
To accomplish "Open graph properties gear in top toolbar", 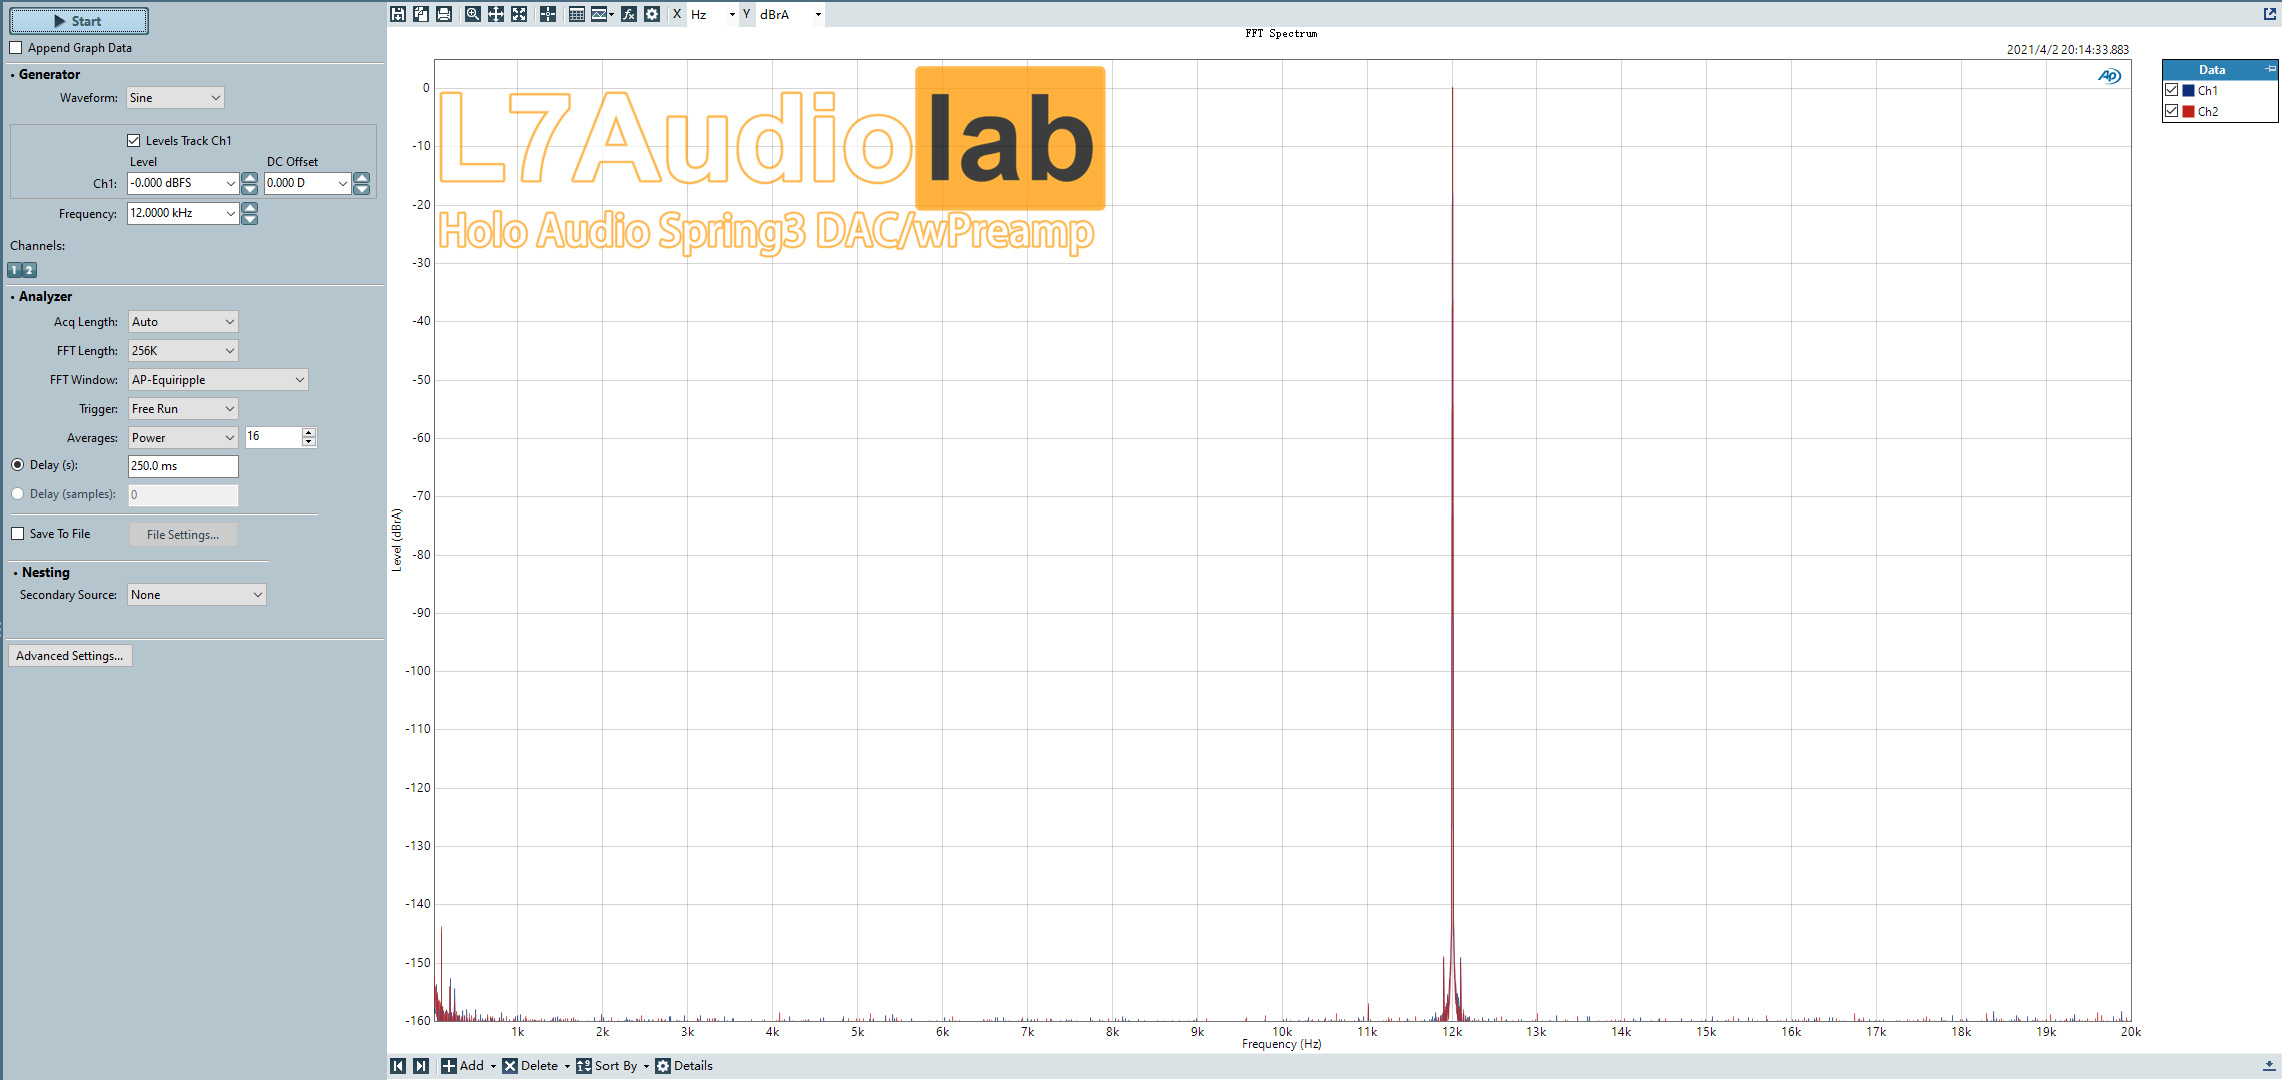I will [x=652, y=14].
